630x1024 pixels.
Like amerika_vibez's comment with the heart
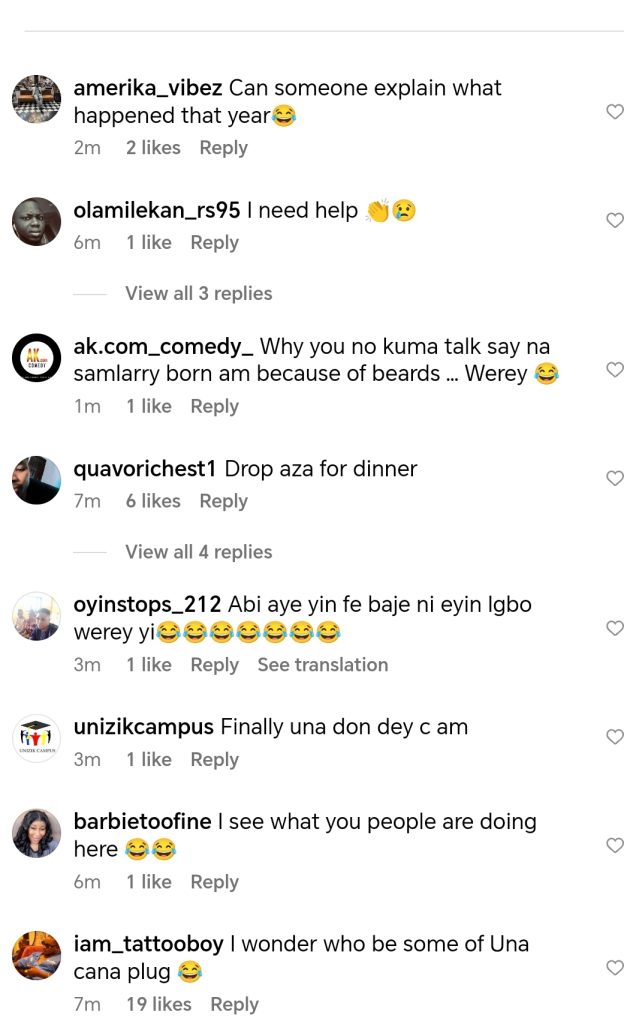coord(615,112)
